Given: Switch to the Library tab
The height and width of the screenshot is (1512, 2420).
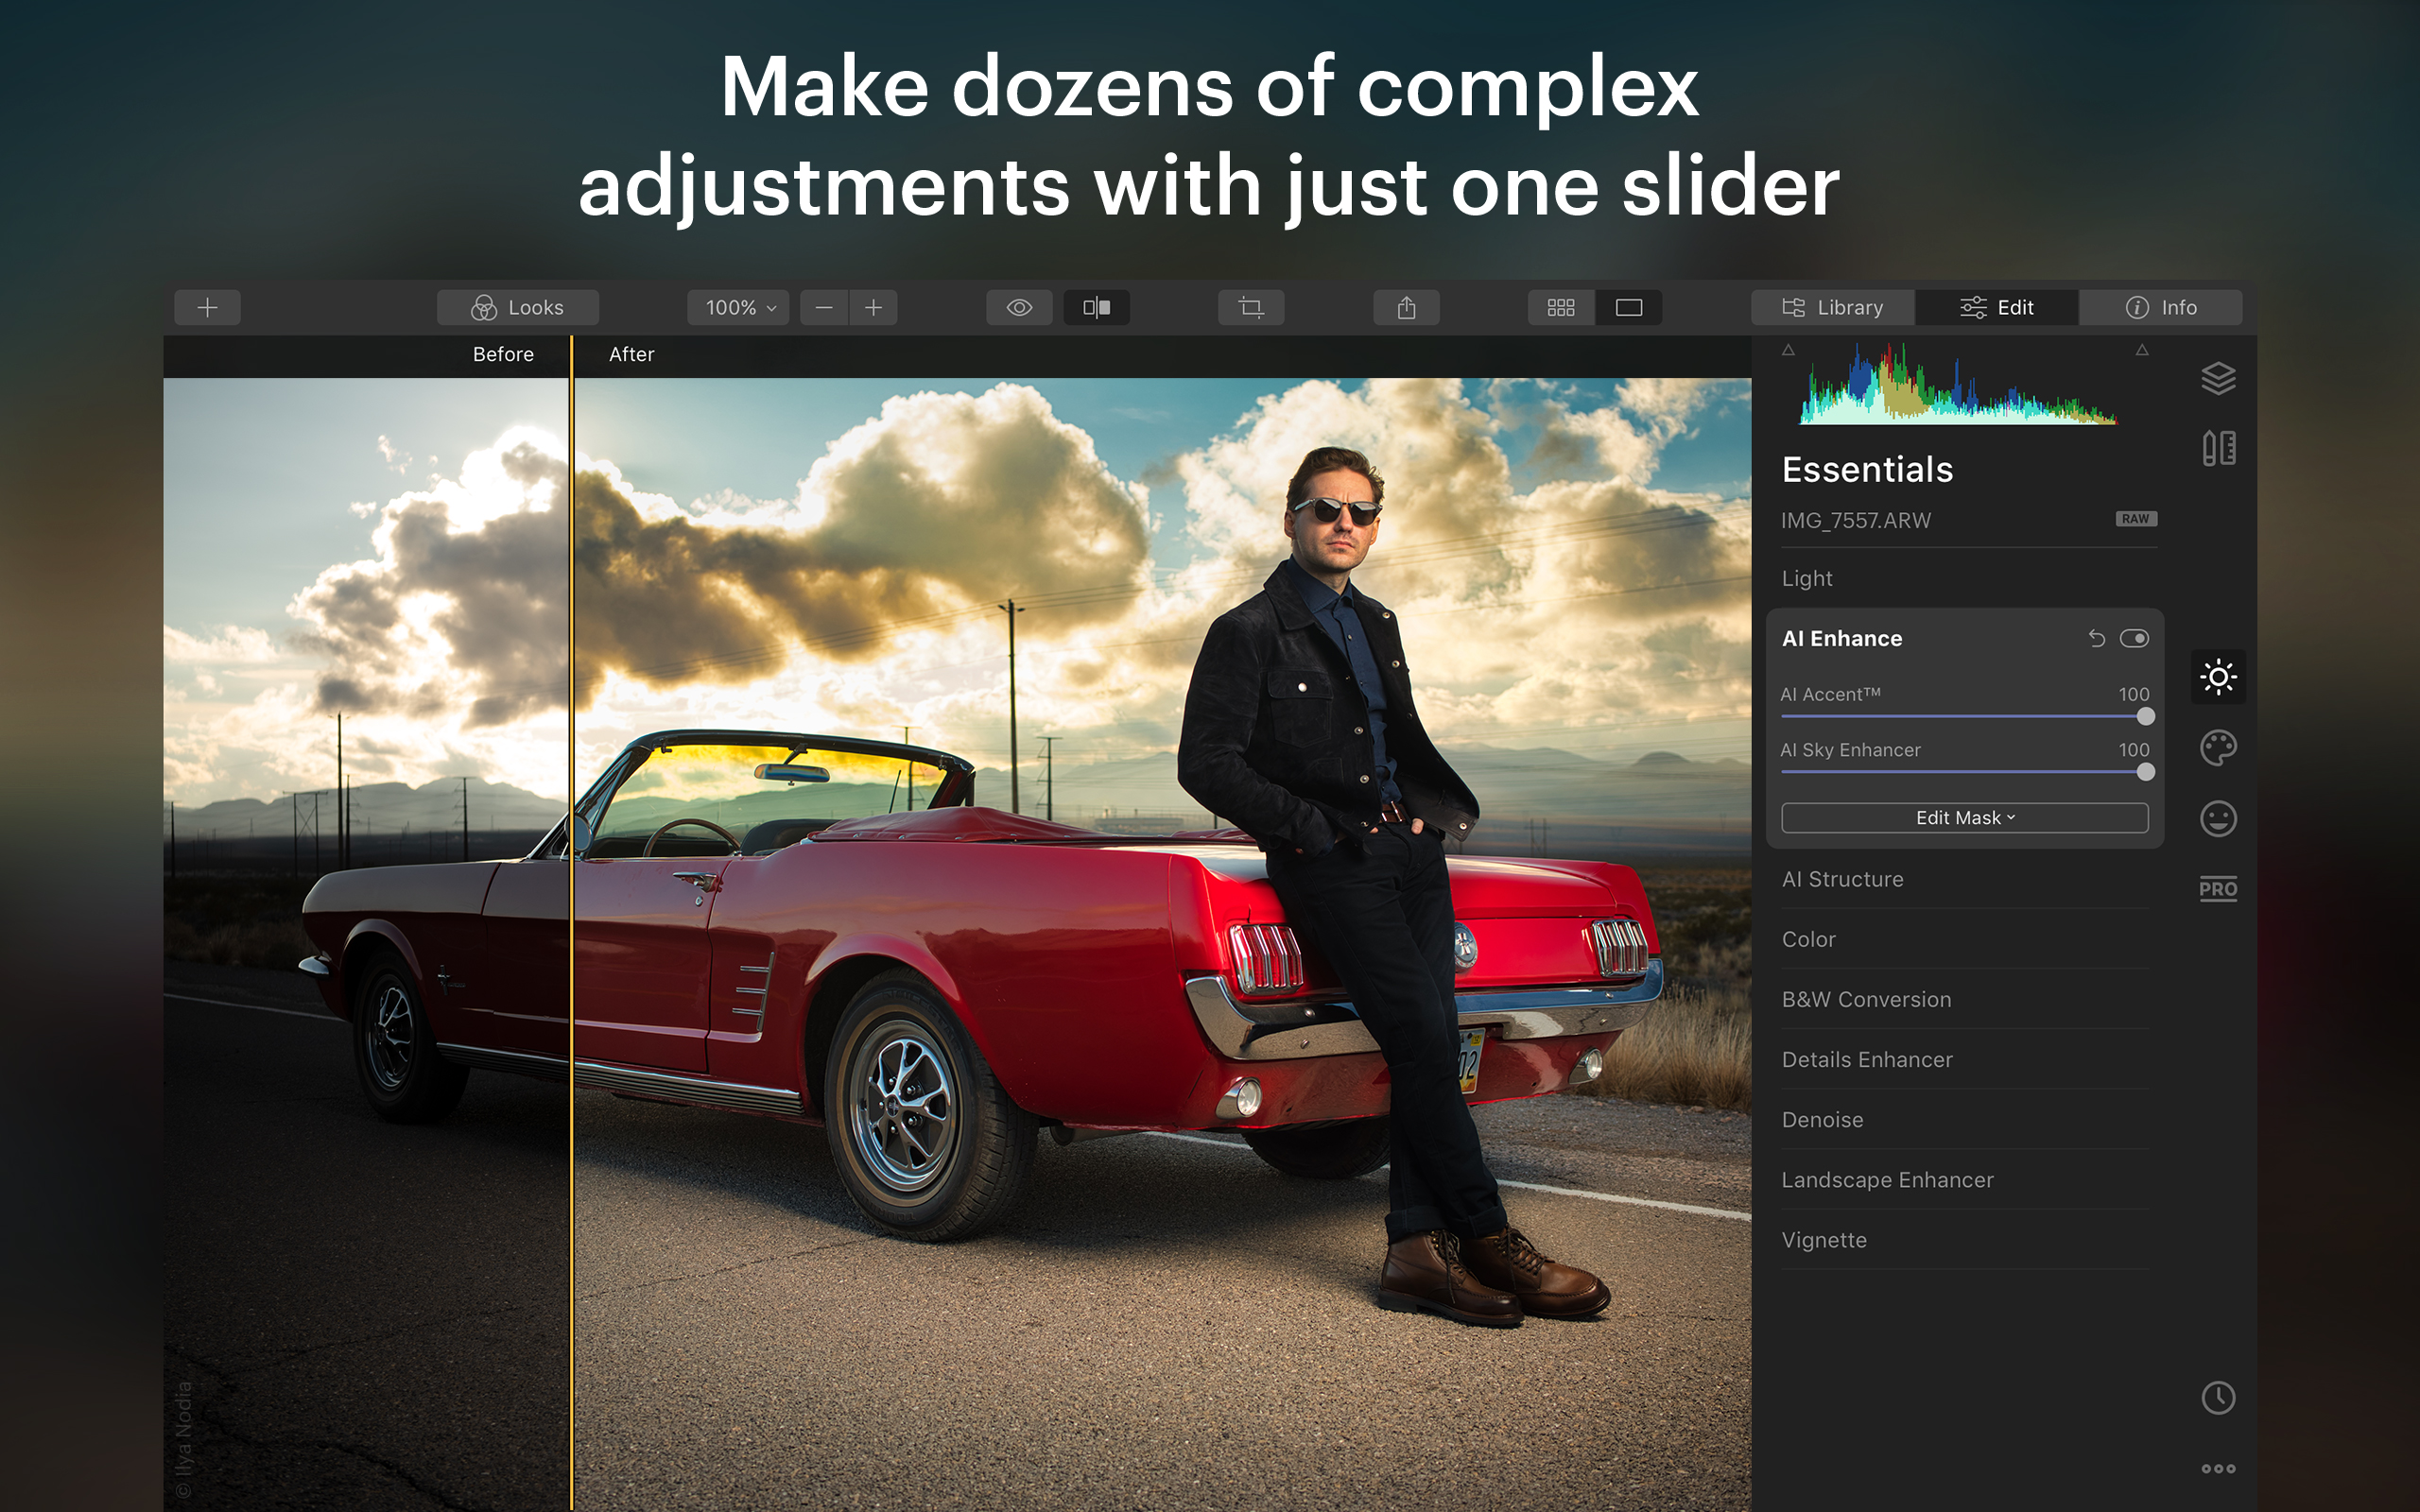Looking at the screenshot, I should click(1832, 308).
